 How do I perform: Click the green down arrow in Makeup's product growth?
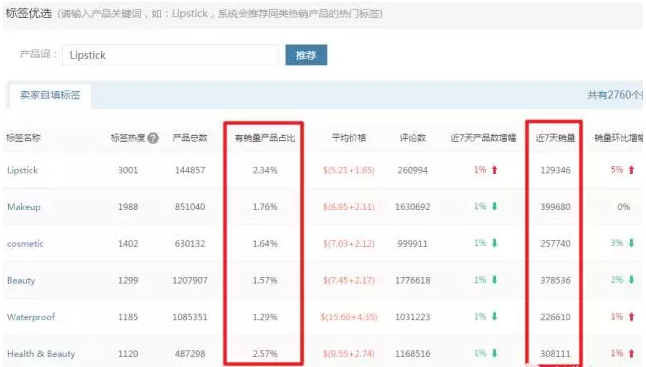(494, 206)
